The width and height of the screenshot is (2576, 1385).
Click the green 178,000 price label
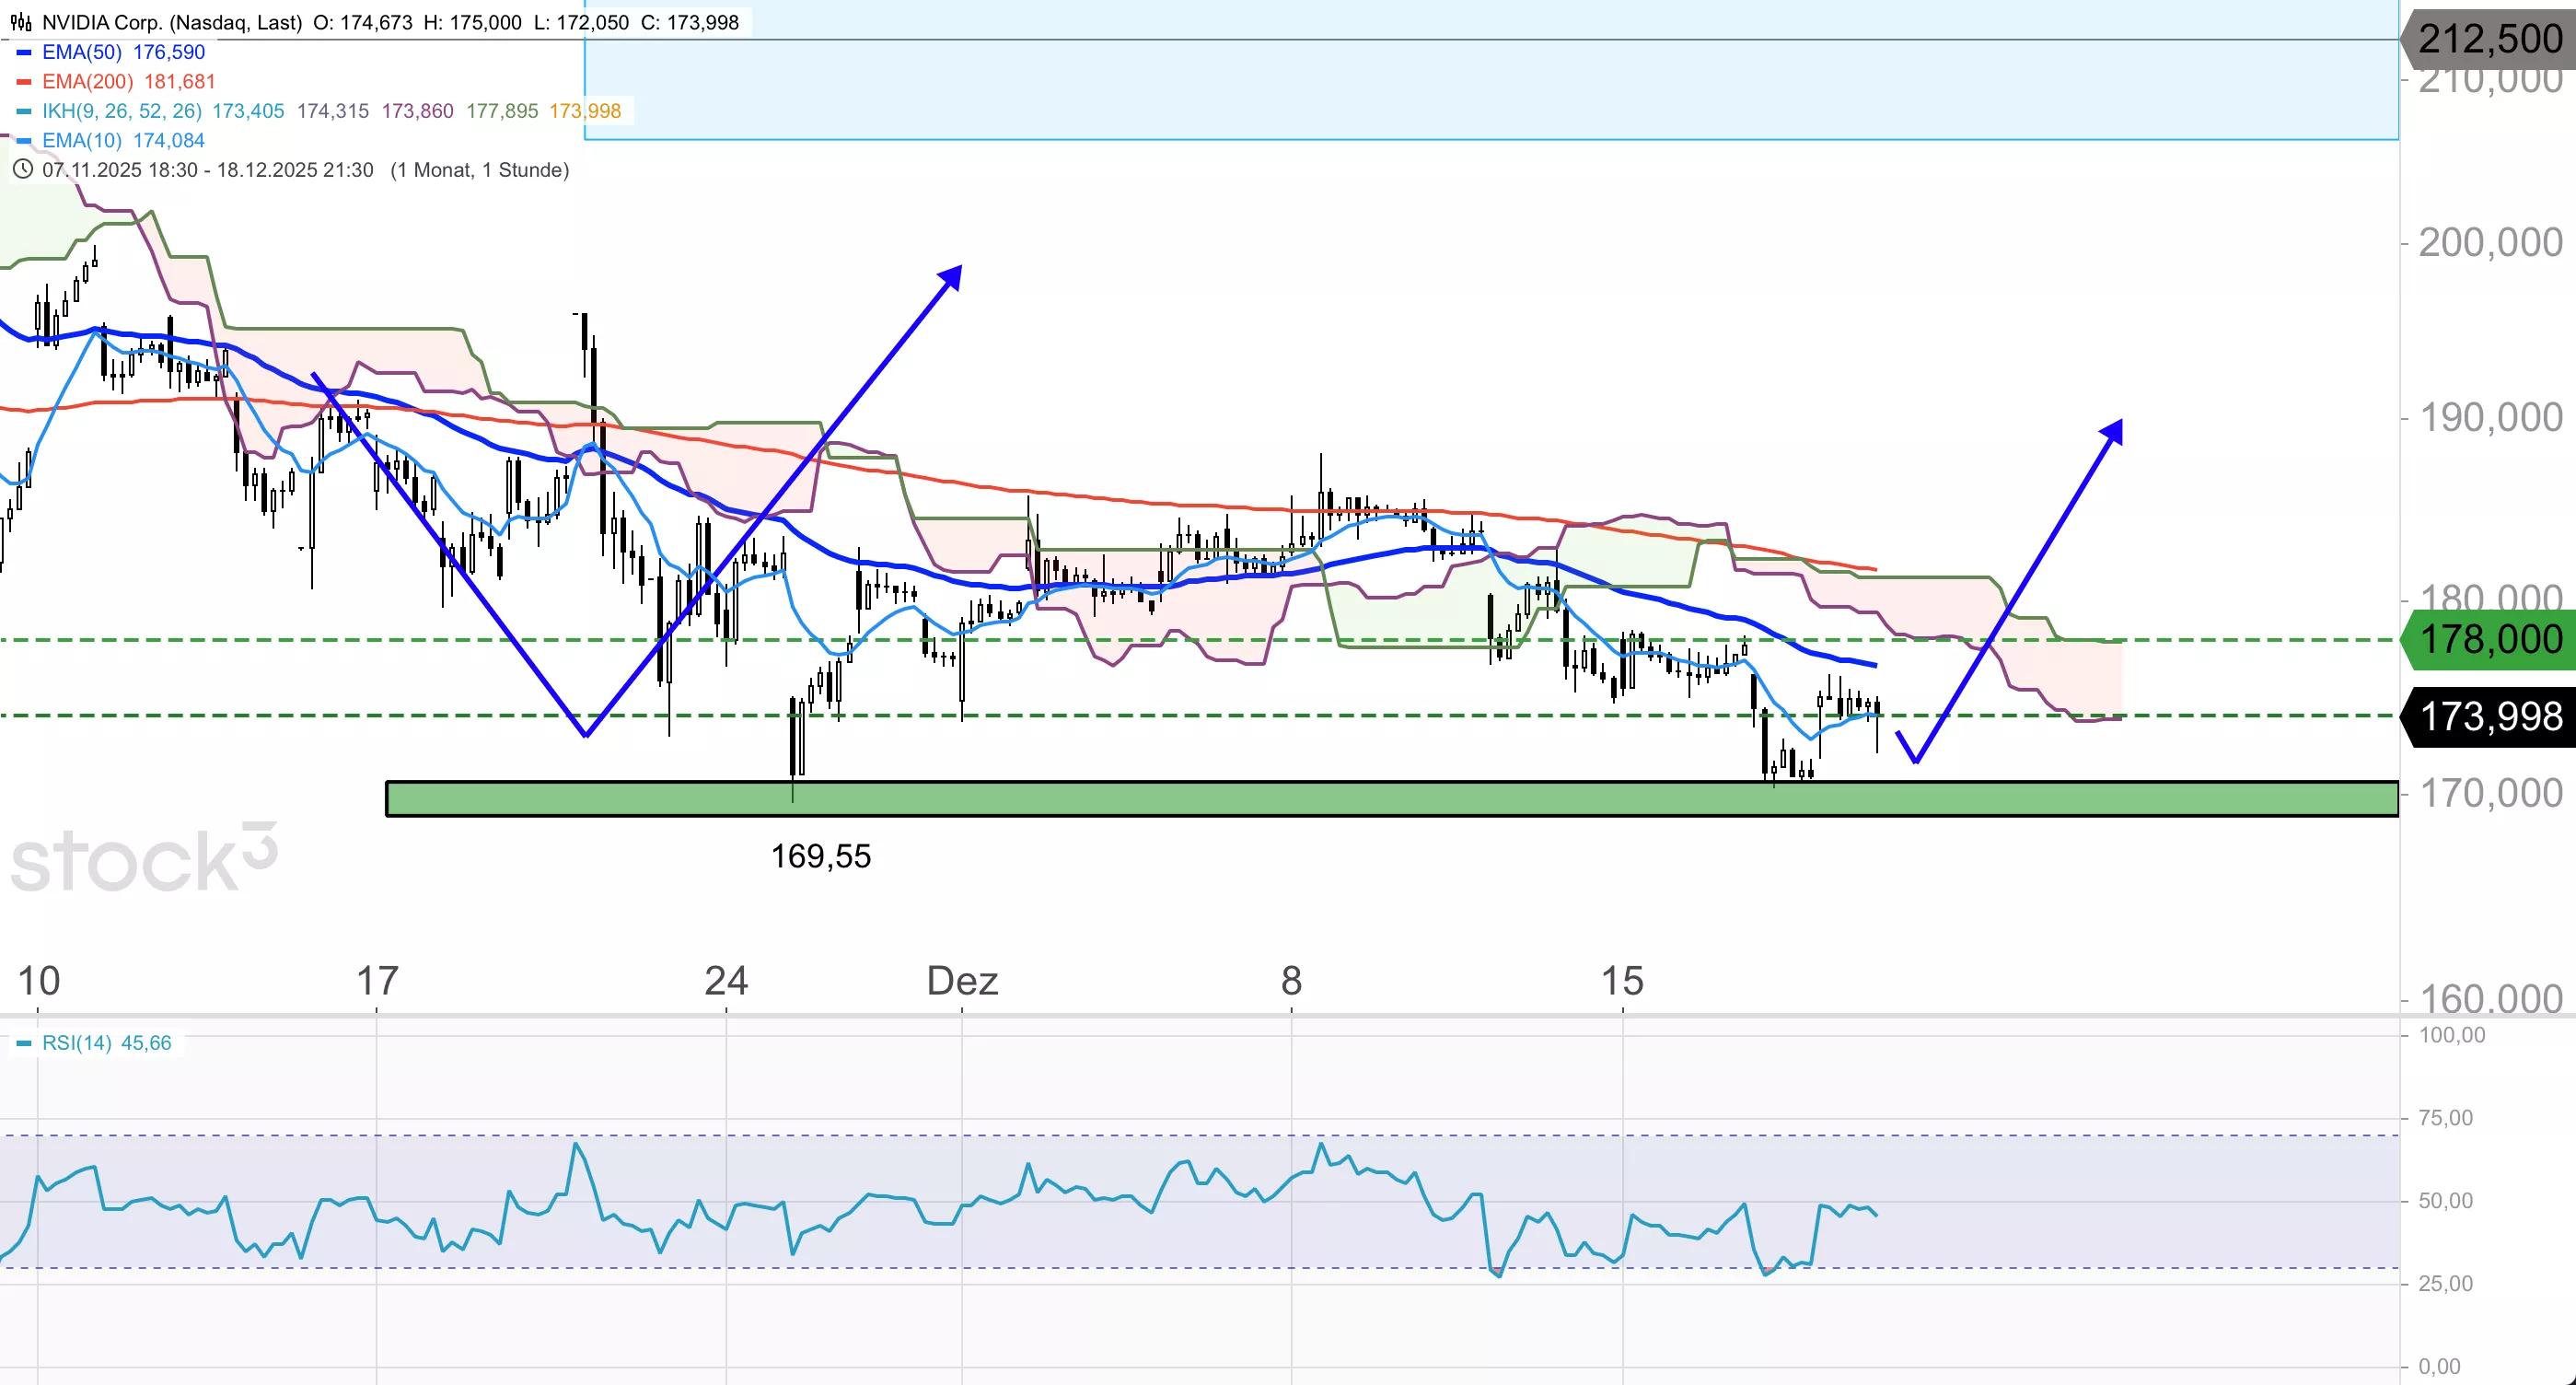2489,639
